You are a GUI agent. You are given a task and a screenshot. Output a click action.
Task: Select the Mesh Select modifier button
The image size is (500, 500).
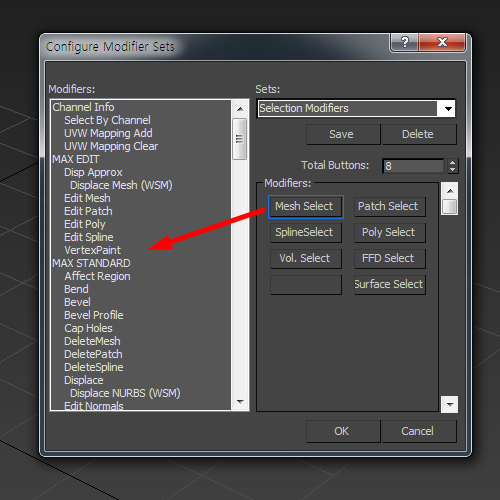[305, 206]
